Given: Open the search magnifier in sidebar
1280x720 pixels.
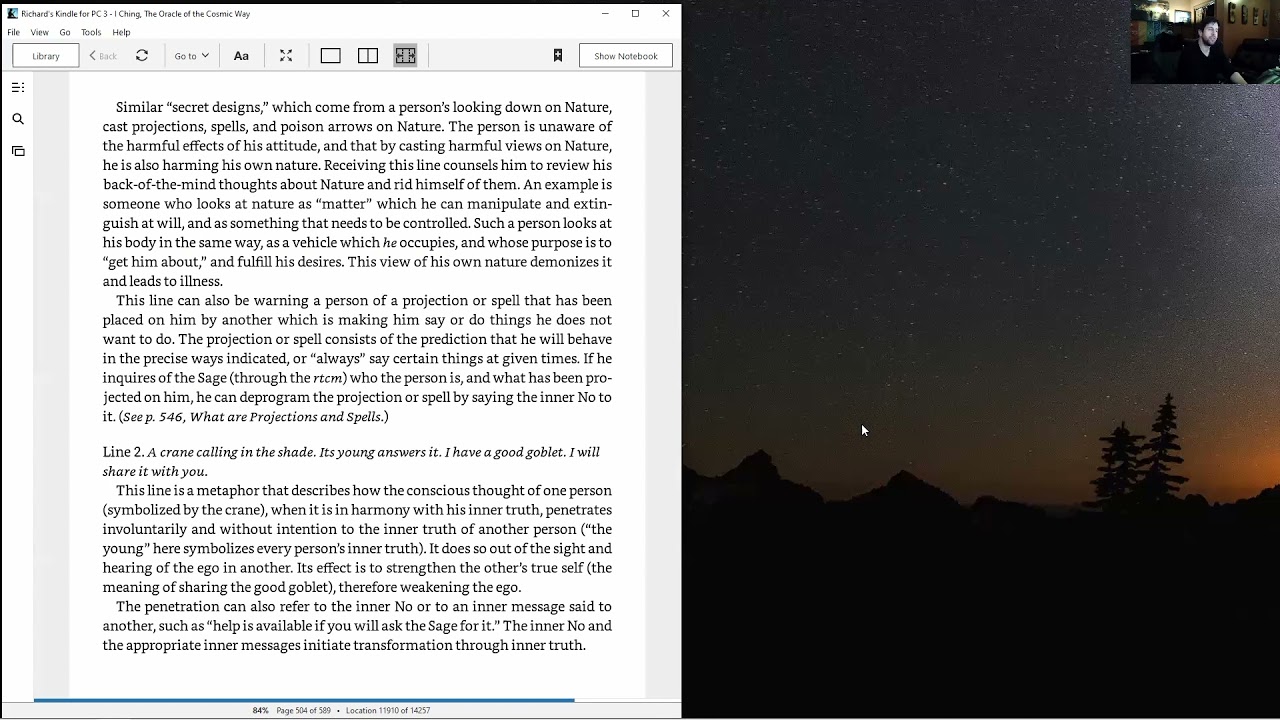Looking at the screenshot, I should tap(18, 119).
